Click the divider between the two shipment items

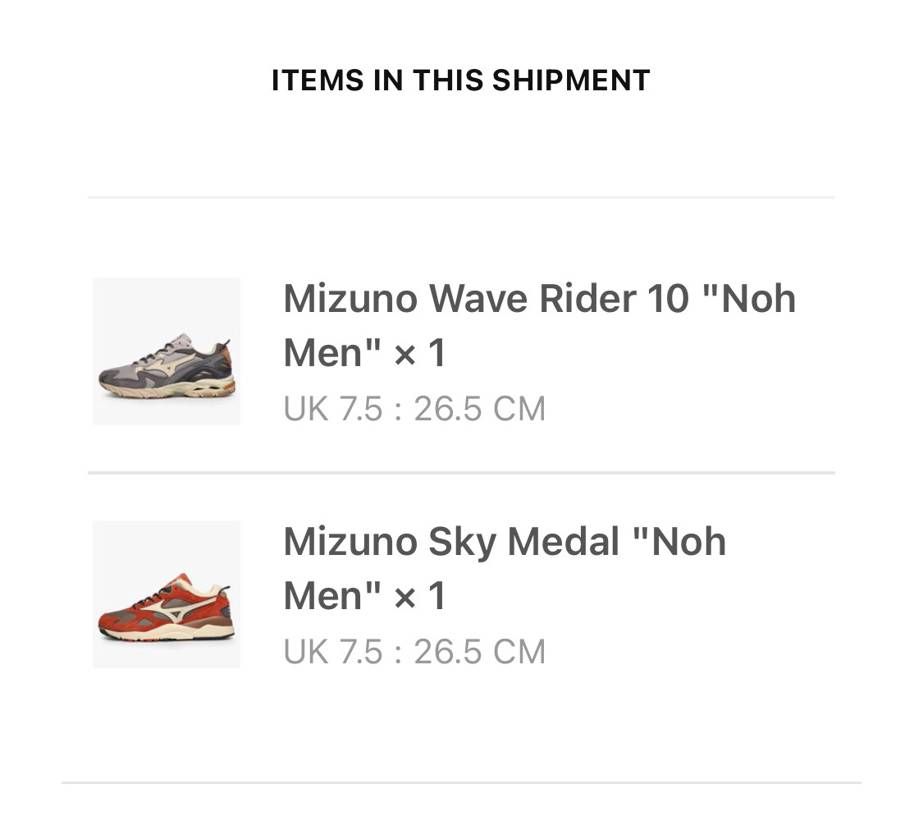(461, 472)
